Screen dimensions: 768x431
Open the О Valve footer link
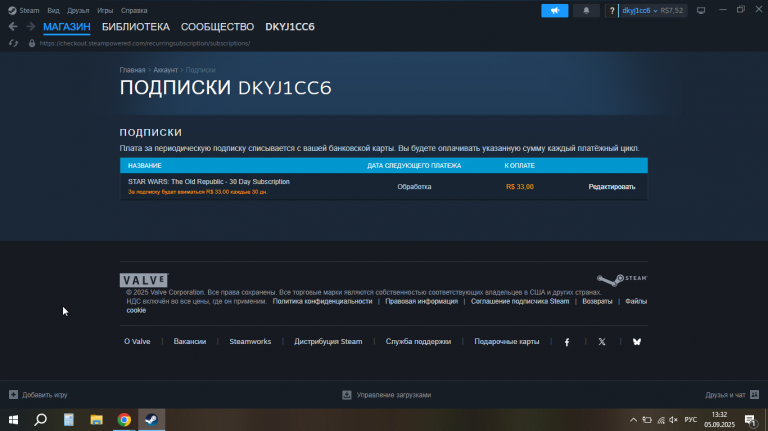137,341
